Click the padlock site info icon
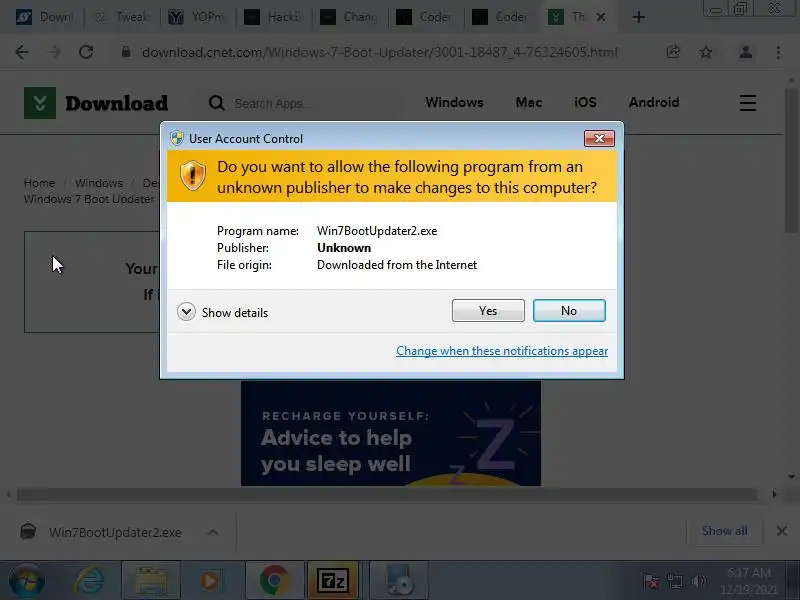800x600 pixels. [126, 52]
